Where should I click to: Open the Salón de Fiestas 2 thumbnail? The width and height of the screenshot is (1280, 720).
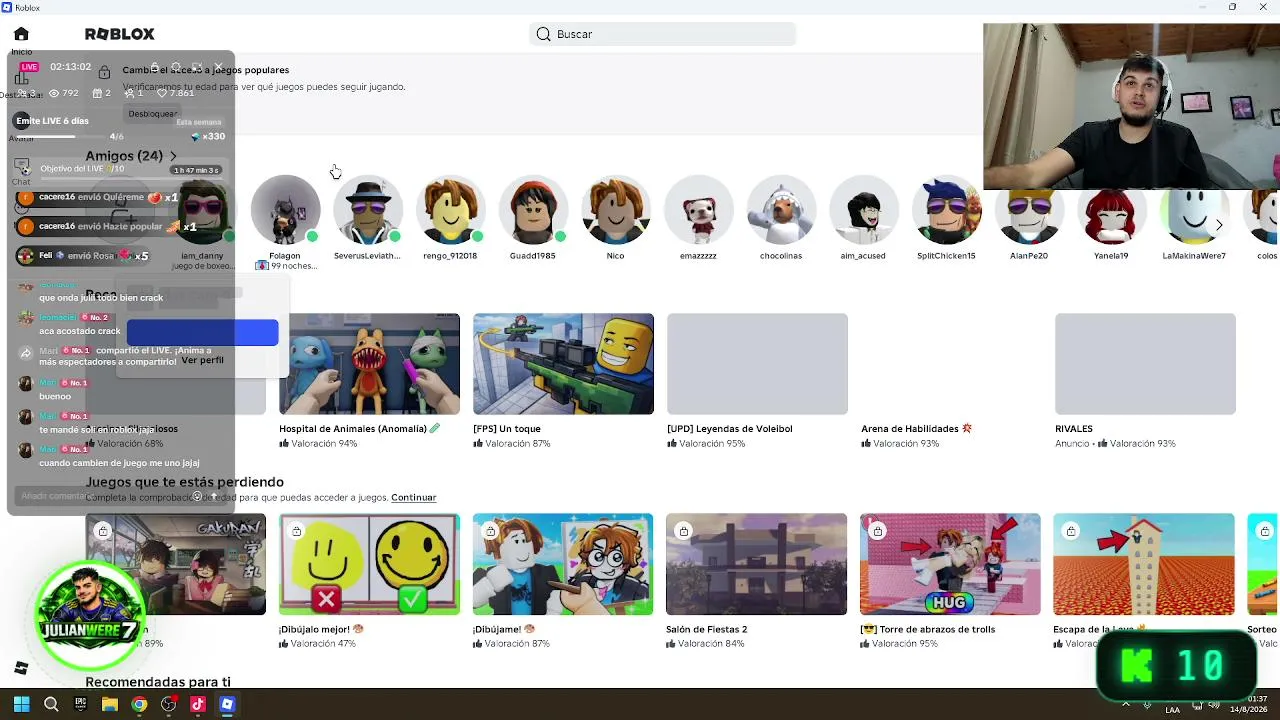coord(757,564)
